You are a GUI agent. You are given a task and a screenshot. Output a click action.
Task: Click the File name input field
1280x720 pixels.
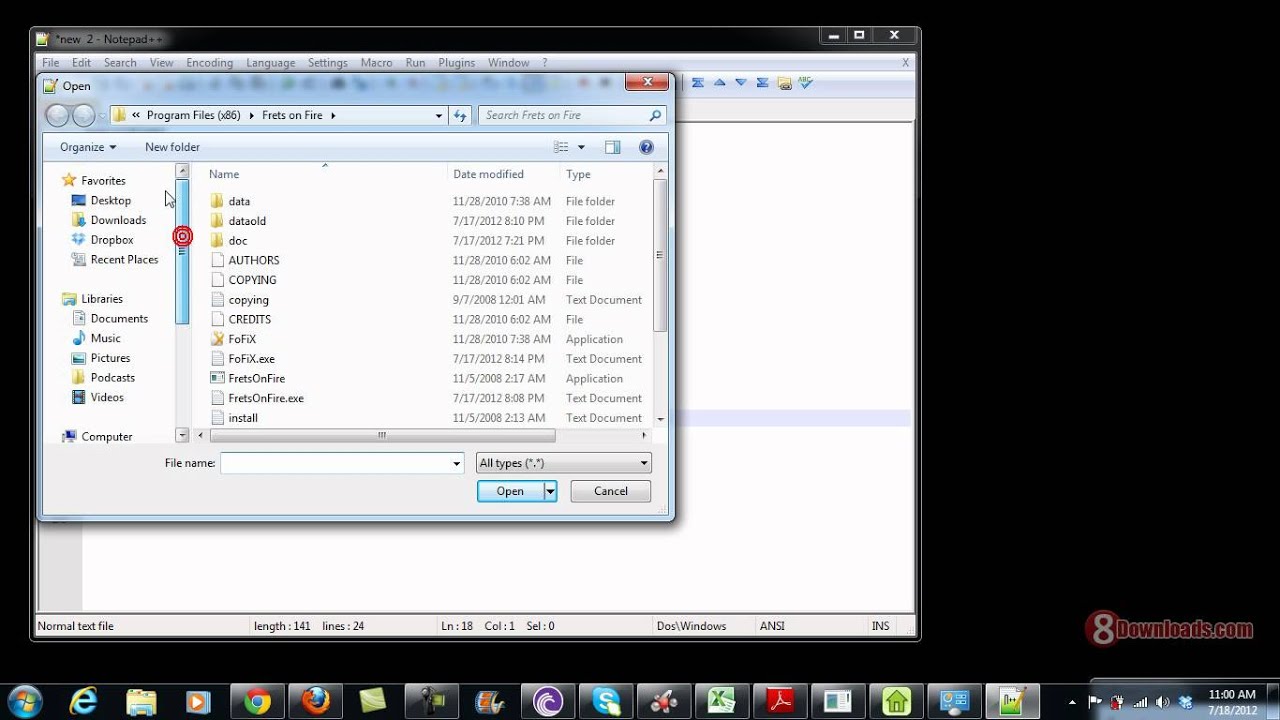[x=335, y=463]
